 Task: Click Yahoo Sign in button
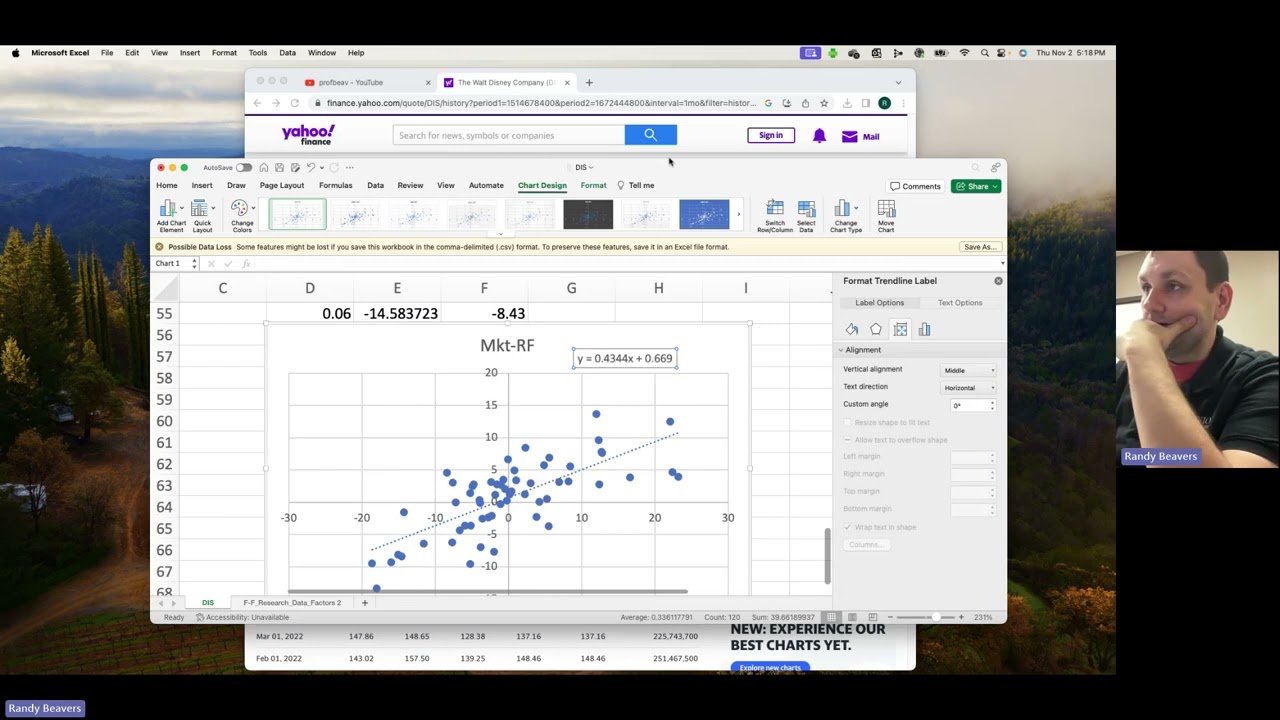(x=771, y=135)
